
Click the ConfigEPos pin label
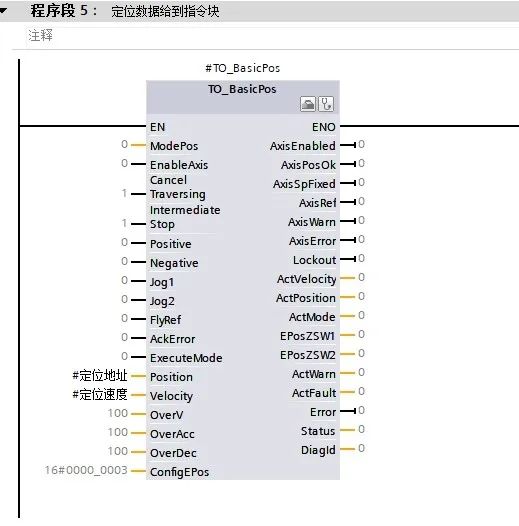click(x=179, y=472)
